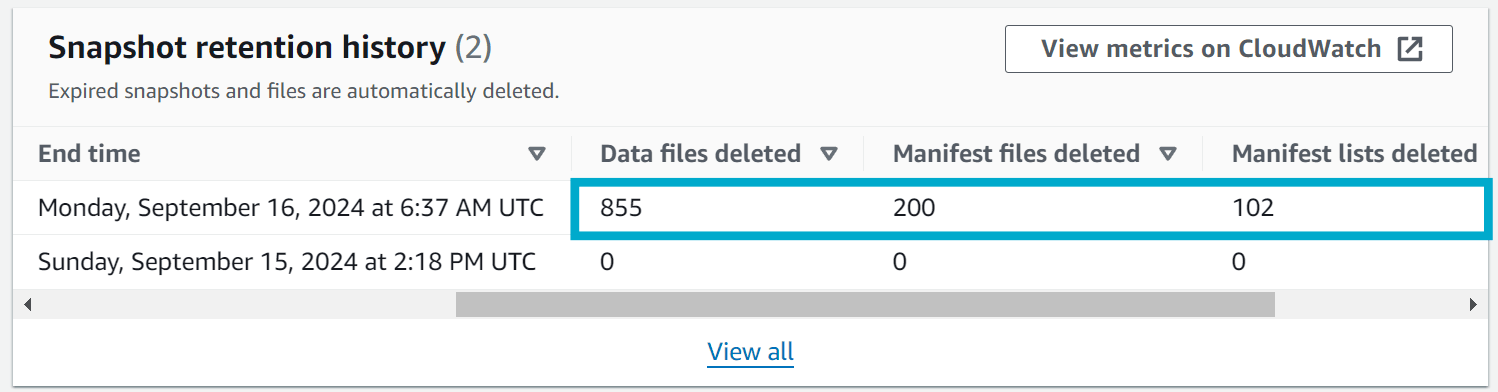The image size is (1498, 392).
Task: Select the Manifest lists deleted header
Action: [1354, 154]
